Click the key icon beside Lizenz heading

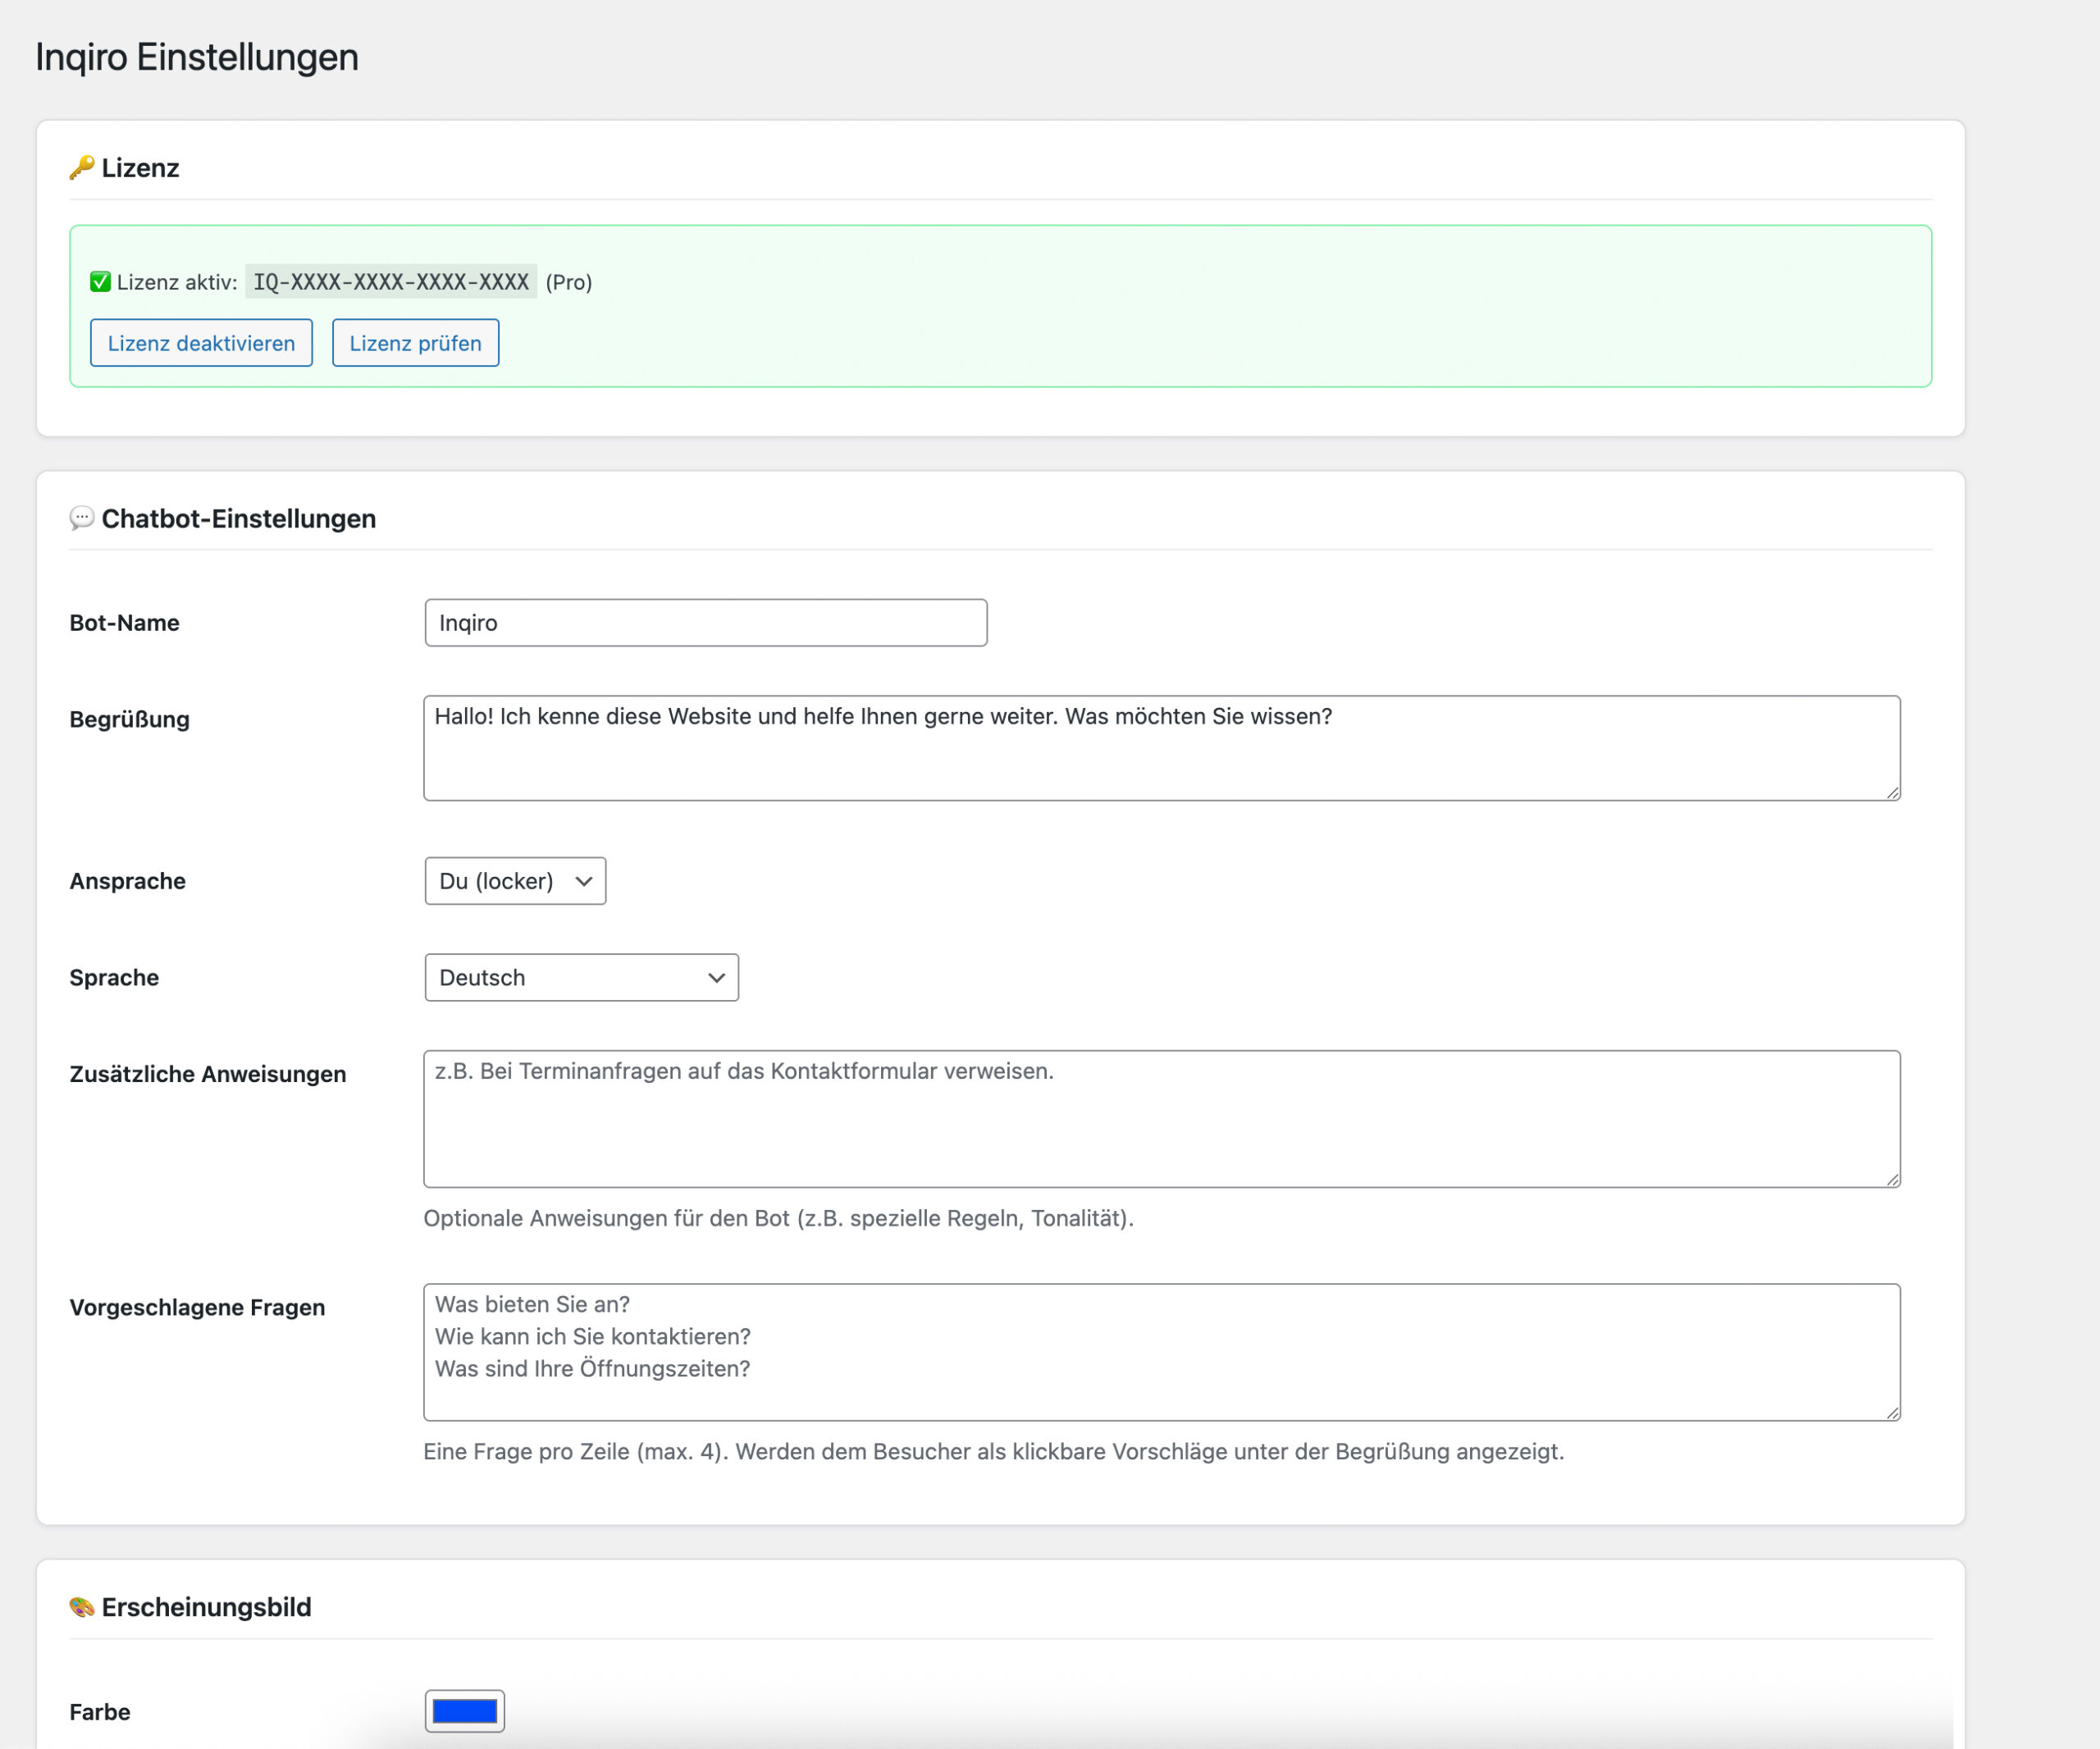point(81,167)
